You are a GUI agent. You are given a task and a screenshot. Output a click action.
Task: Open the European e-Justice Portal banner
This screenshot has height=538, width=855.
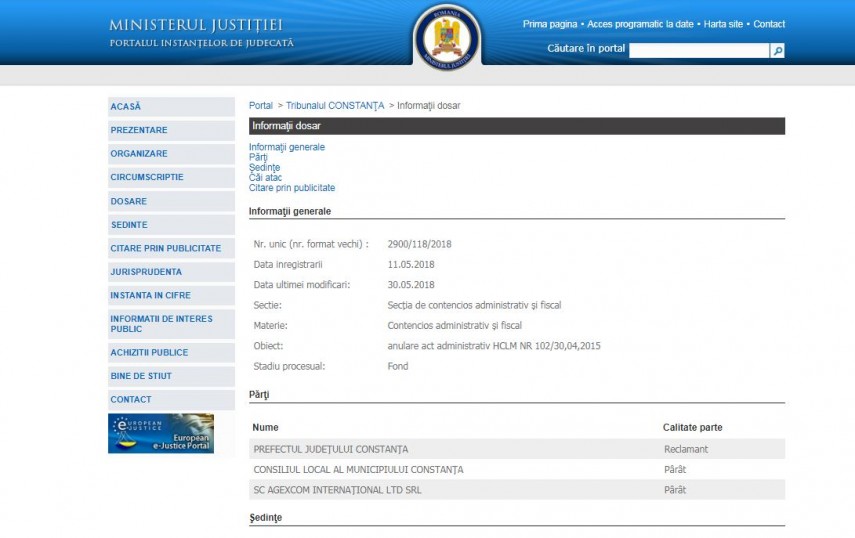161,433
